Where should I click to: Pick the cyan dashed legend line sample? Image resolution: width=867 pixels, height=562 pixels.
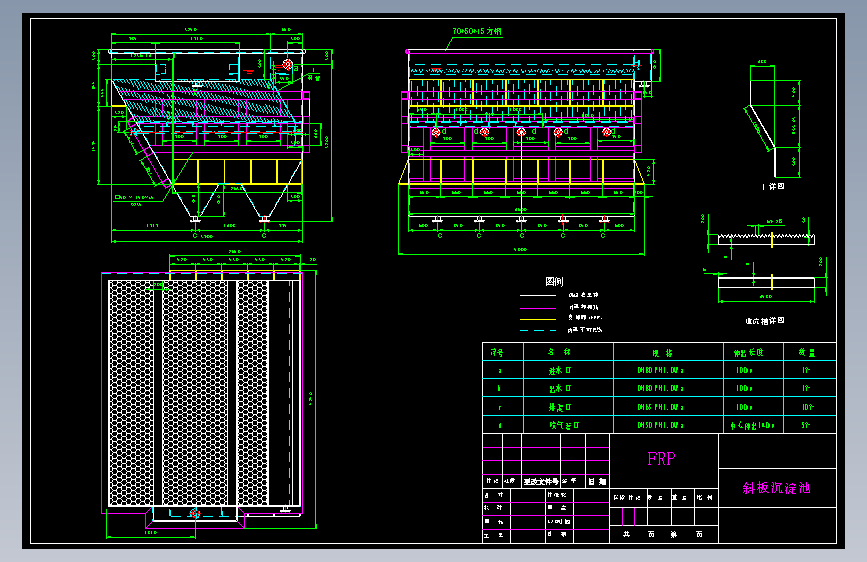pos(538,329)
